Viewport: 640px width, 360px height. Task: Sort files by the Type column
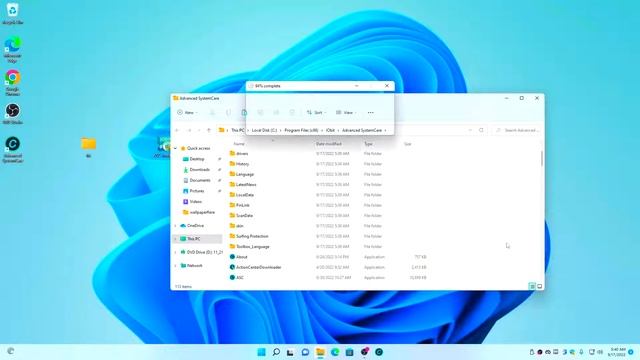(369, 144)
